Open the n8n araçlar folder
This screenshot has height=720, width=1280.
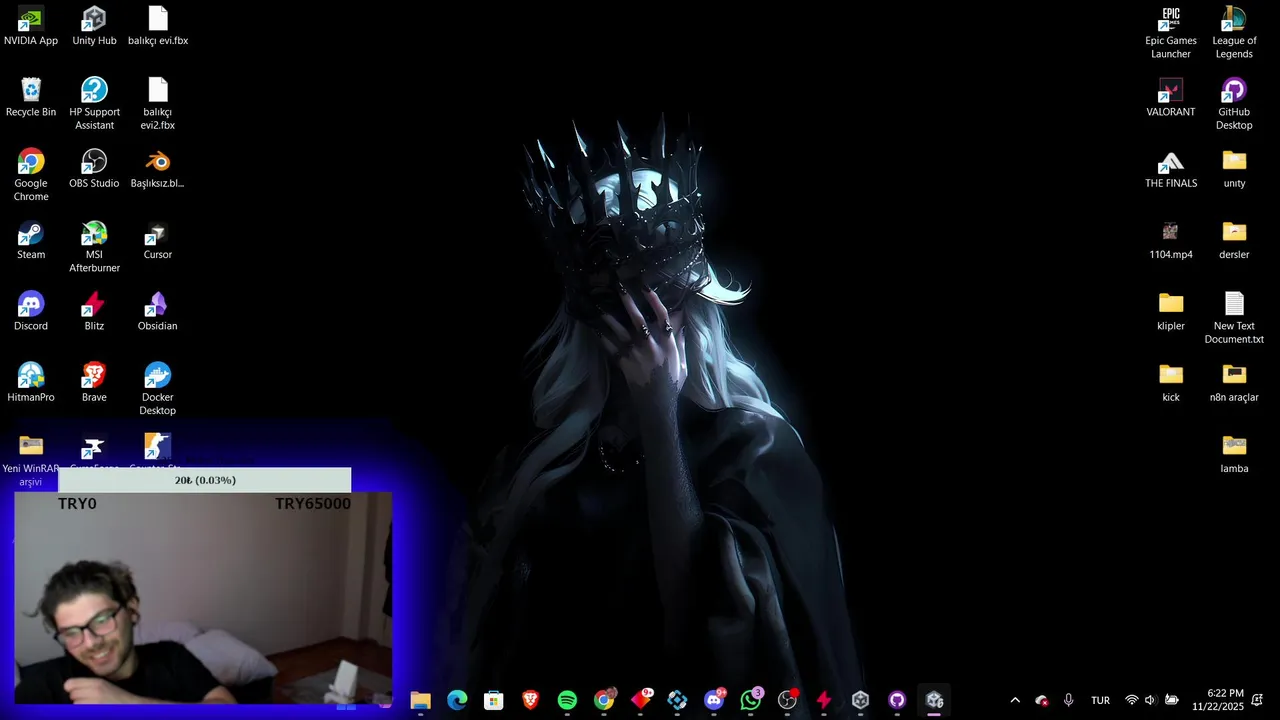pos(1234,383)
